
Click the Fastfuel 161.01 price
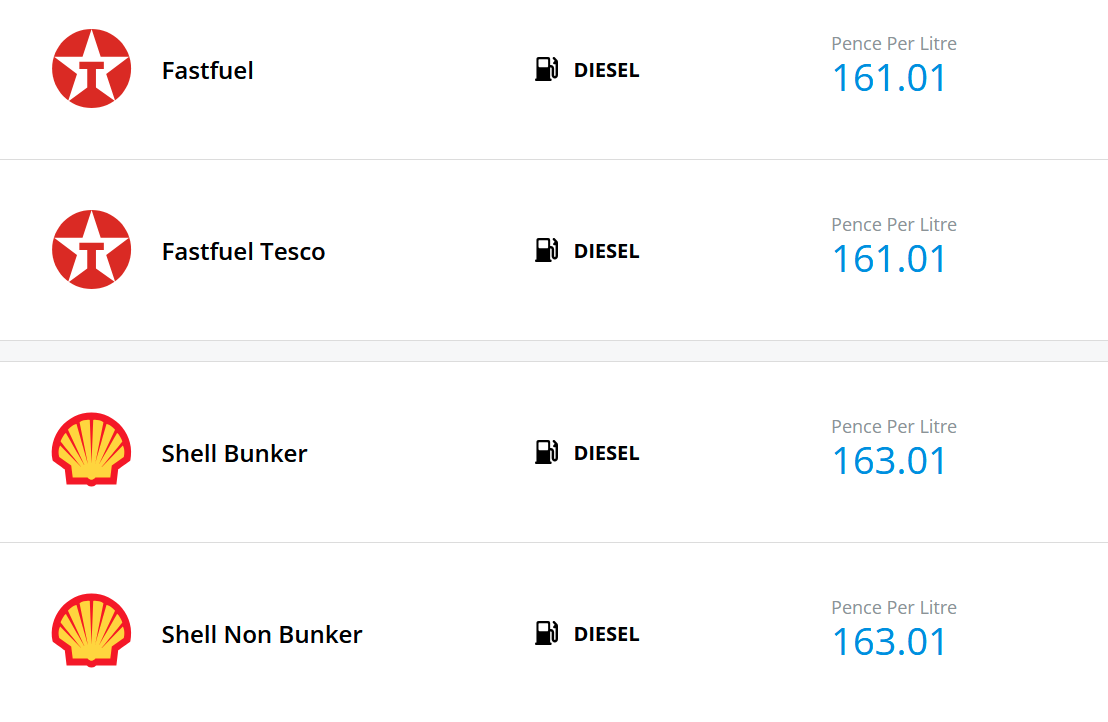pos(889,78)
